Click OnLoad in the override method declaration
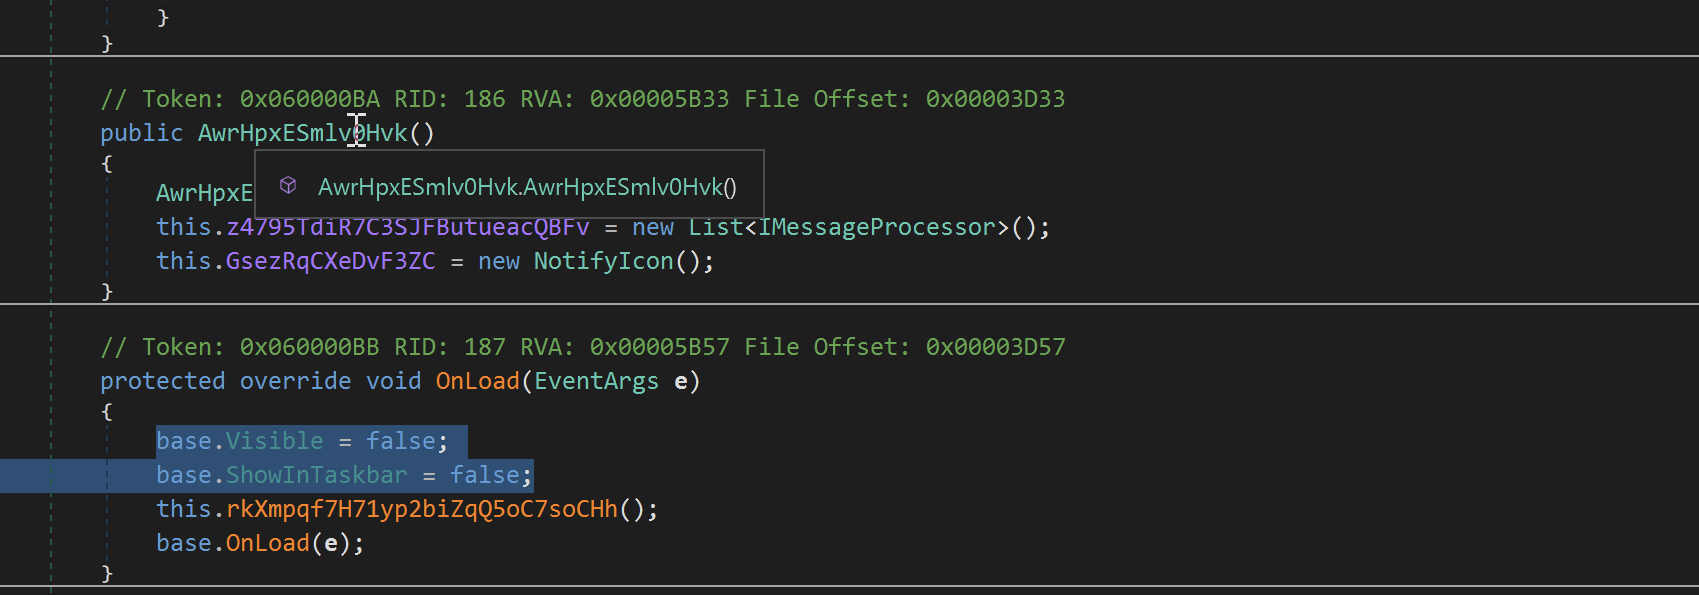1699x595 pixels. [x=477, y=381]
